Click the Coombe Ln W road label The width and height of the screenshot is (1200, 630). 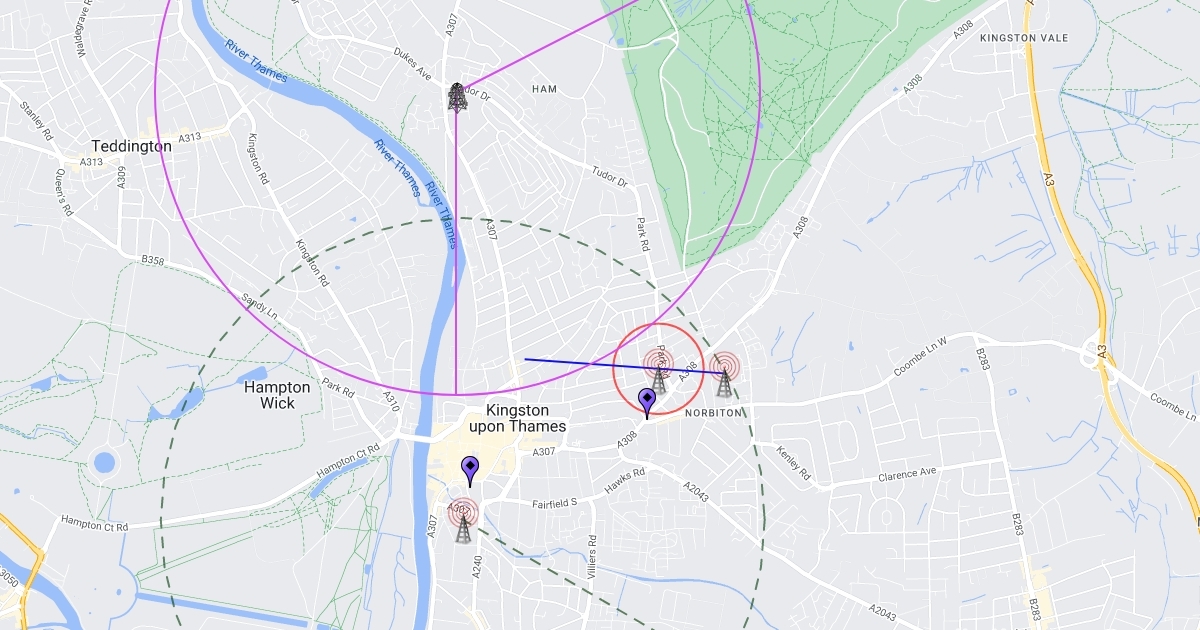920,365
